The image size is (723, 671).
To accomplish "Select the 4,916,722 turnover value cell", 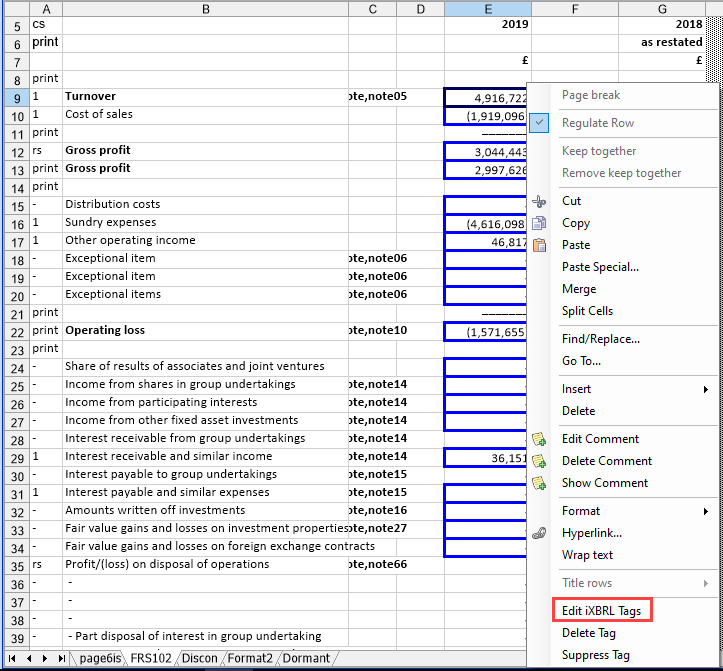I will pos(486,98).
